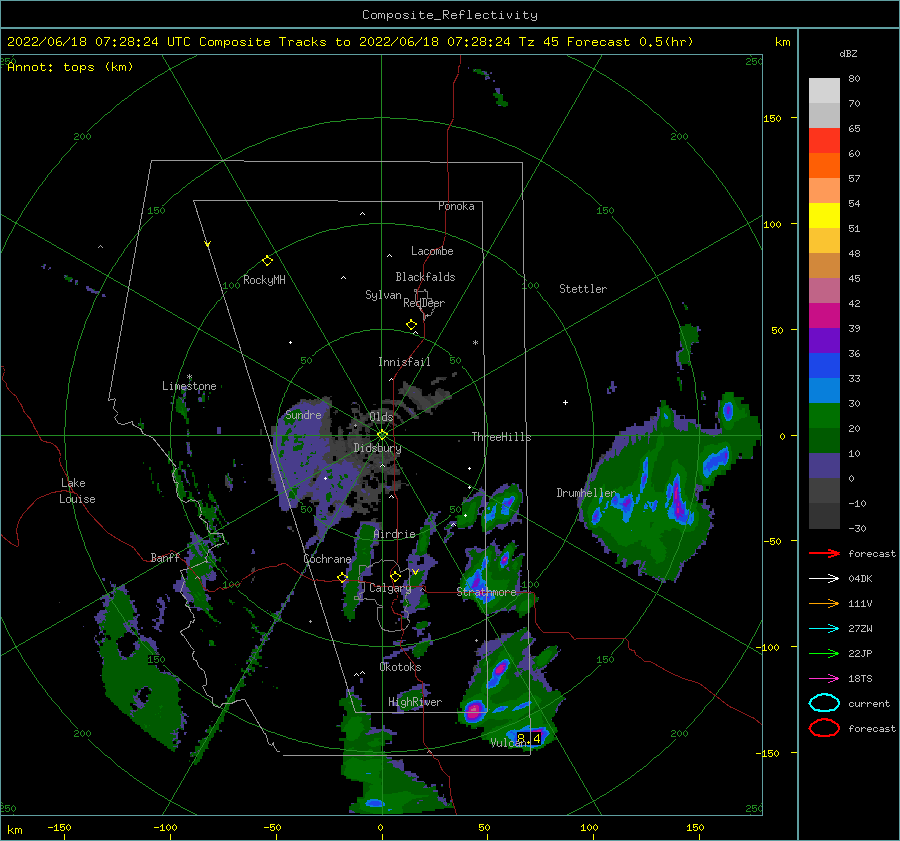
Task: Click the Ponoka city label
Action: pyautogui.click(x=456, y=206)
